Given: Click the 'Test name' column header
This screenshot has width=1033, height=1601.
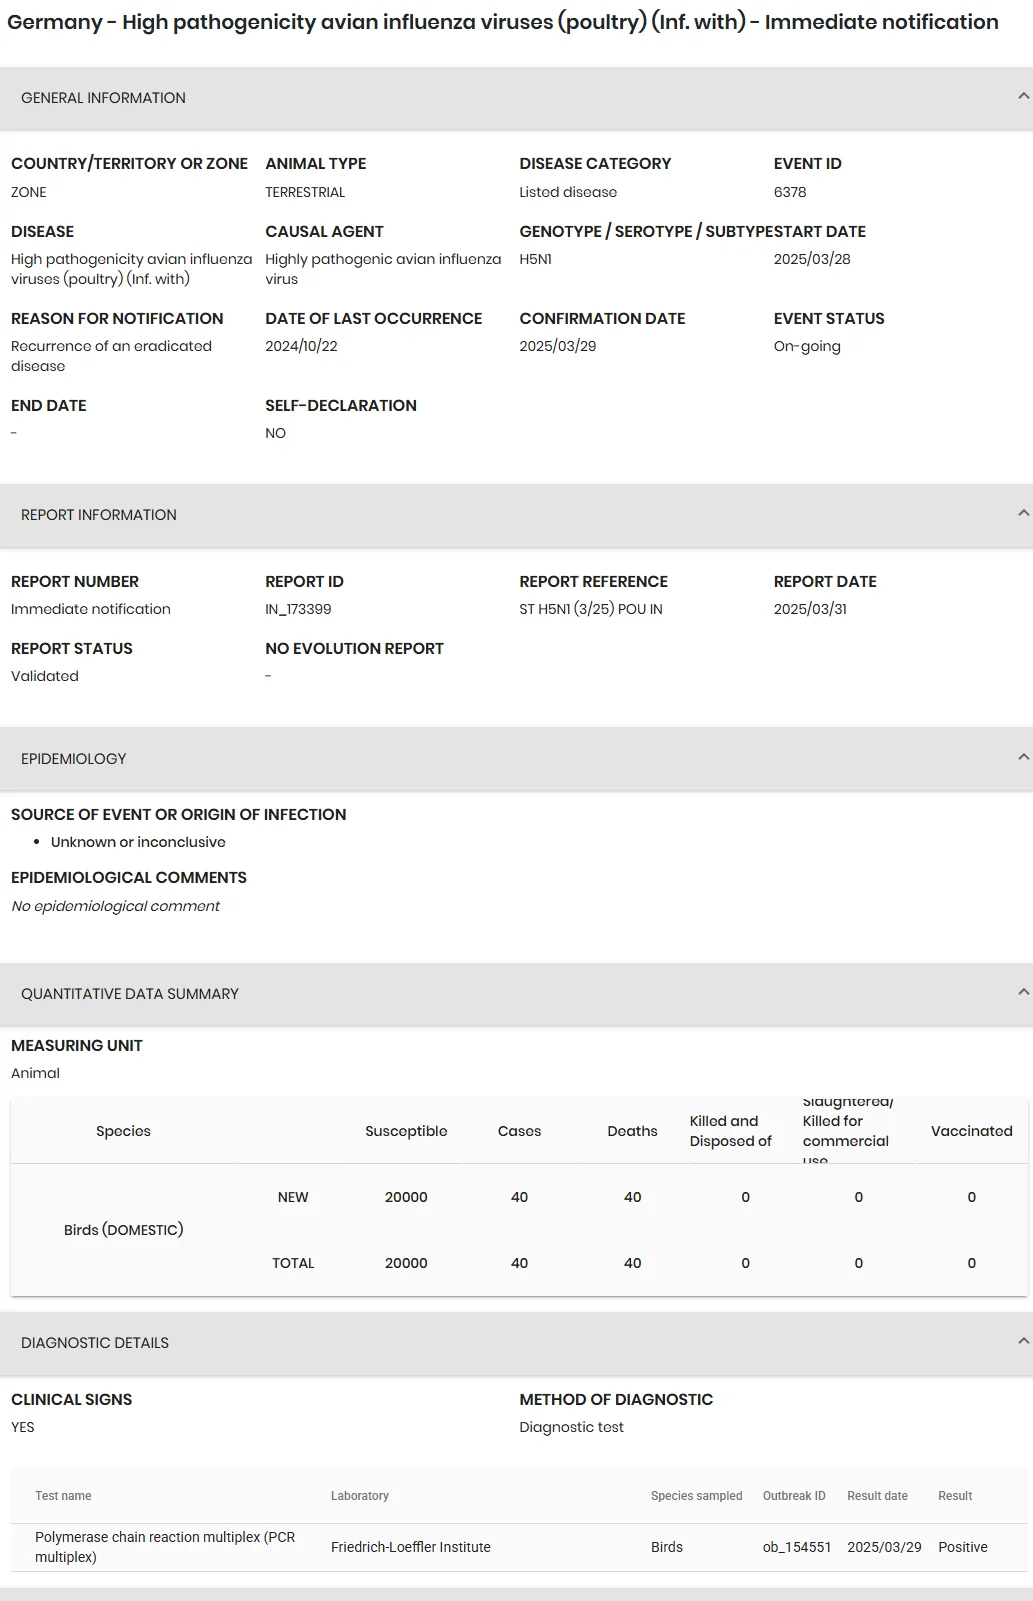Looking at the screenshot, I should 63,1496.
